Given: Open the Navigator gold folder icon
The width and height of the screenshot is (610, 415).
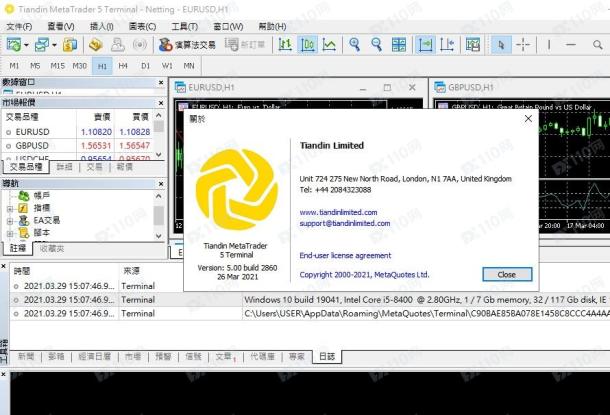Looking at the screenshot, I should click(95, 45).
